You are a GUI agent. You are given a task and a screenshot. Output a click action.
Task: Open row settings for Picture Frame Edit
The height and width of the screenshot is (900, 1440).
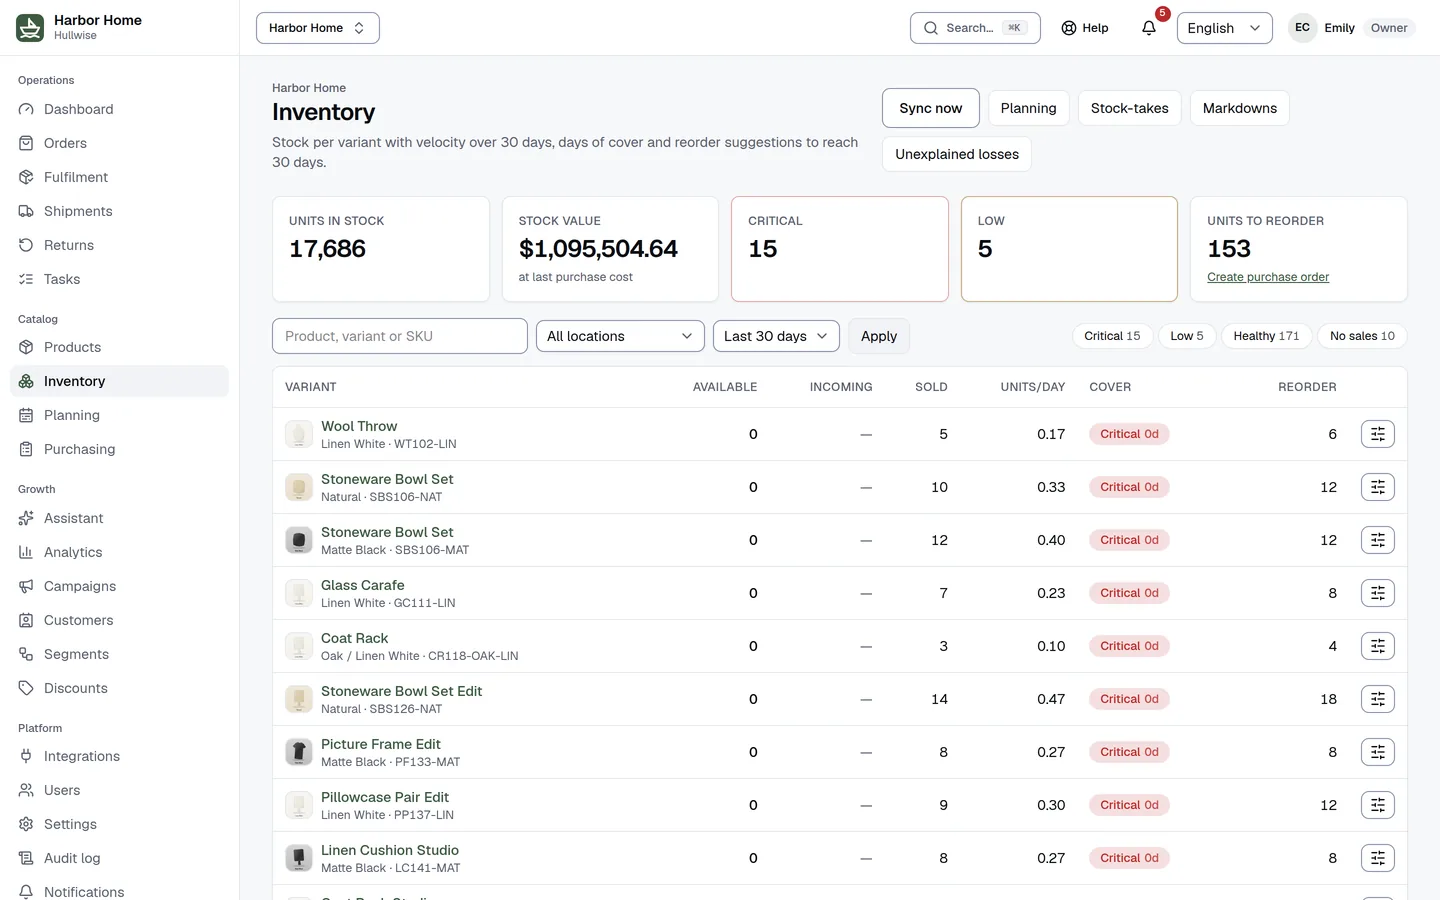[1377, 752]
